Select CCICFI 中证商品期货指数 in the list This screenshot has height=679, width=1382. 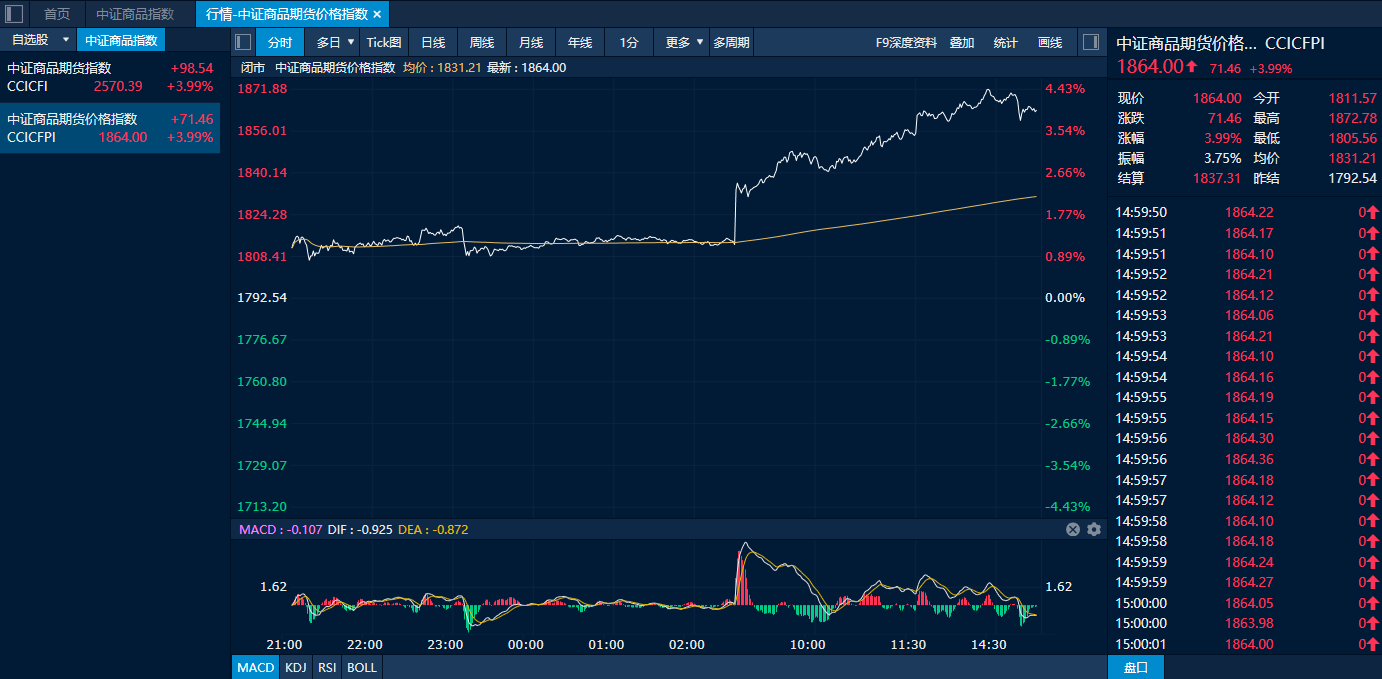tap(110, 77)
